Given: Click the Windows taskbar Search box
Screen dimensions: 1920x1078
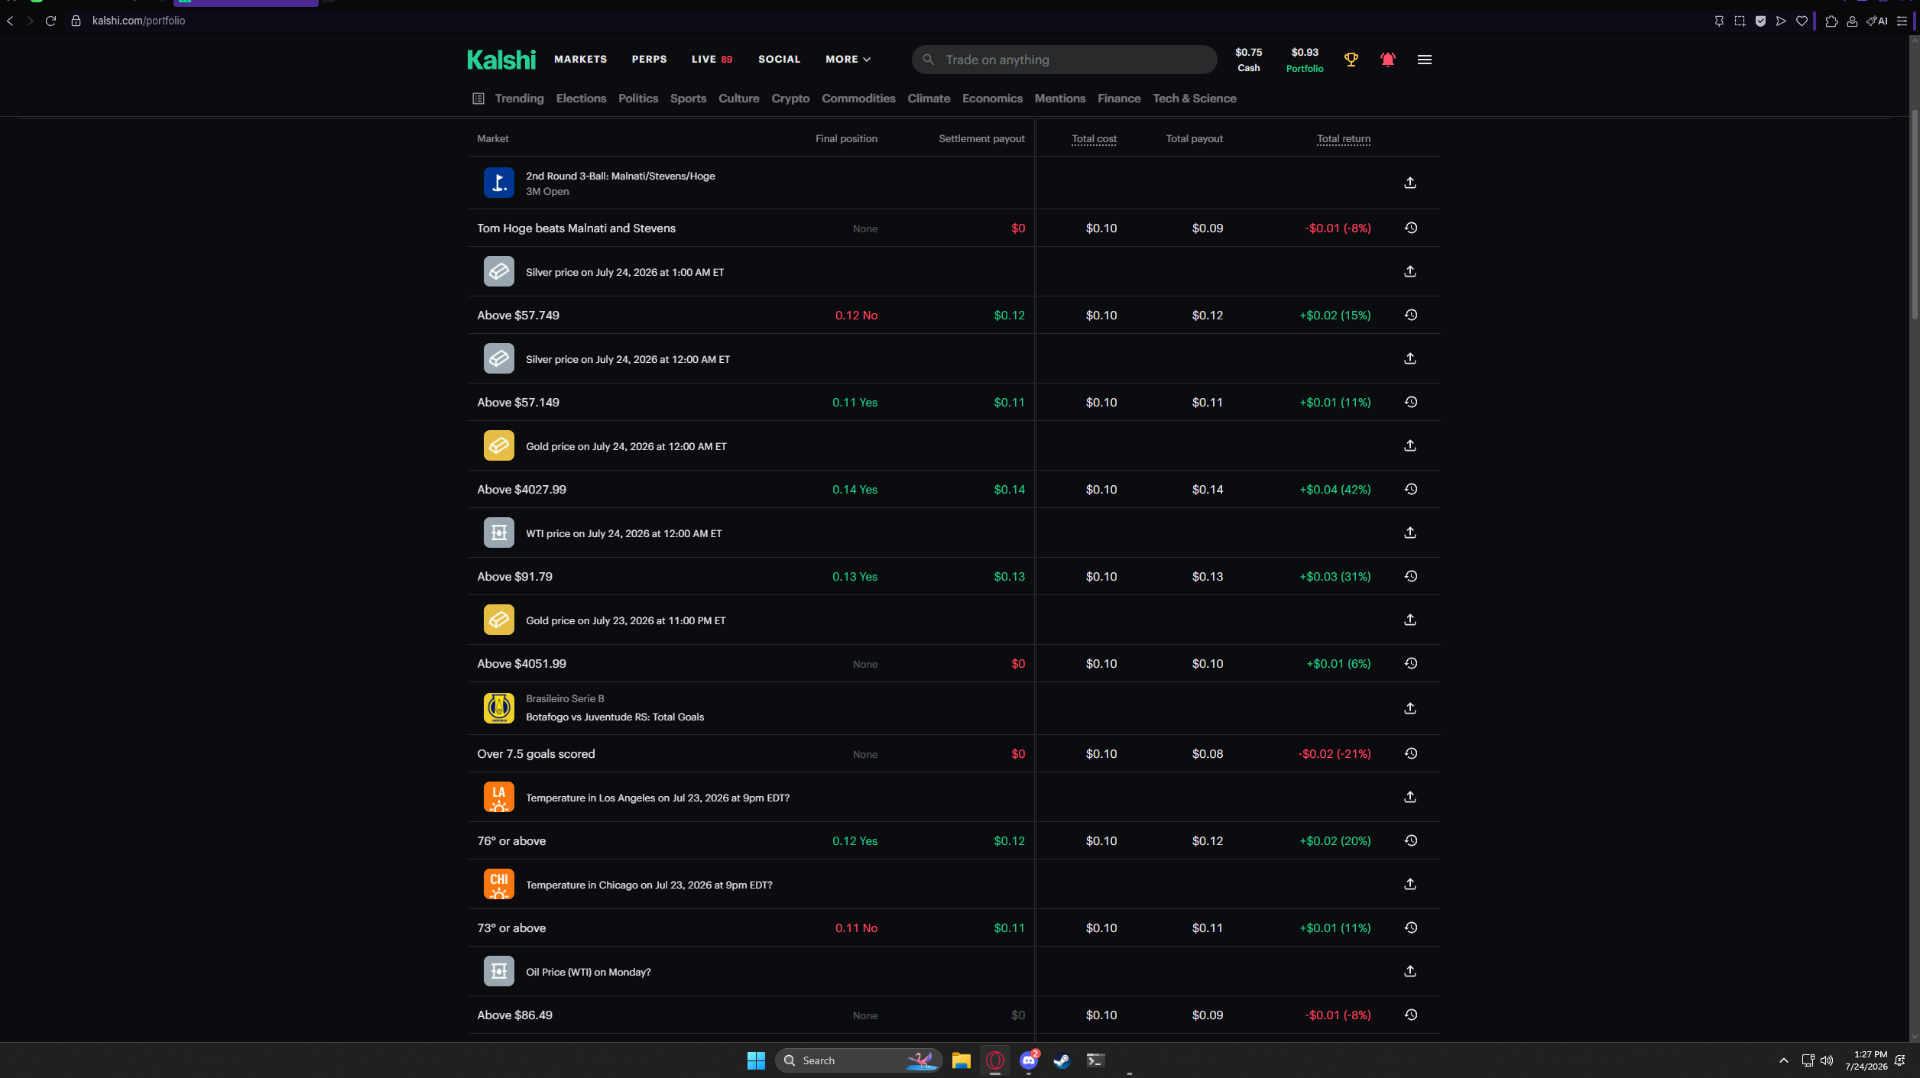Looking at the screenshot, I should (x=858, y=1061).
